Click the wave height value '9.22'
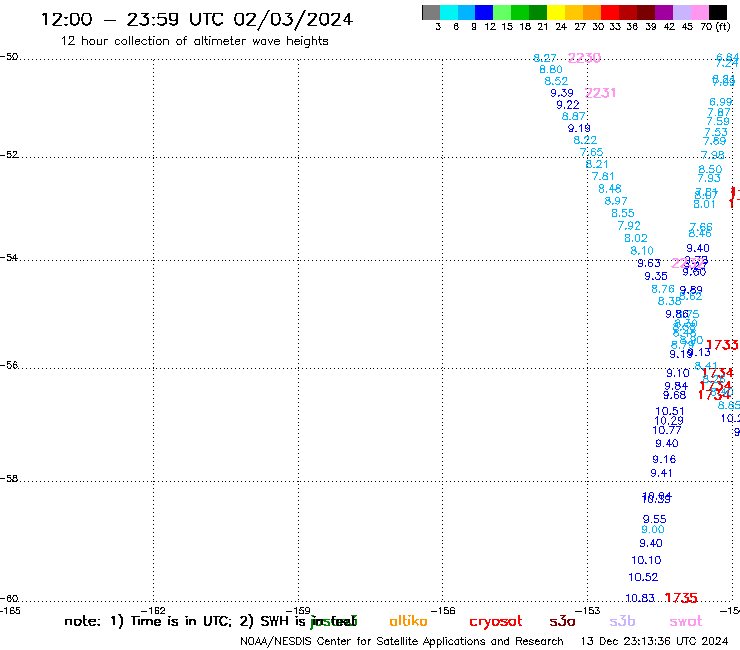Image resolution: width=740 pixels, height=650 pixels. pos(568,105)
